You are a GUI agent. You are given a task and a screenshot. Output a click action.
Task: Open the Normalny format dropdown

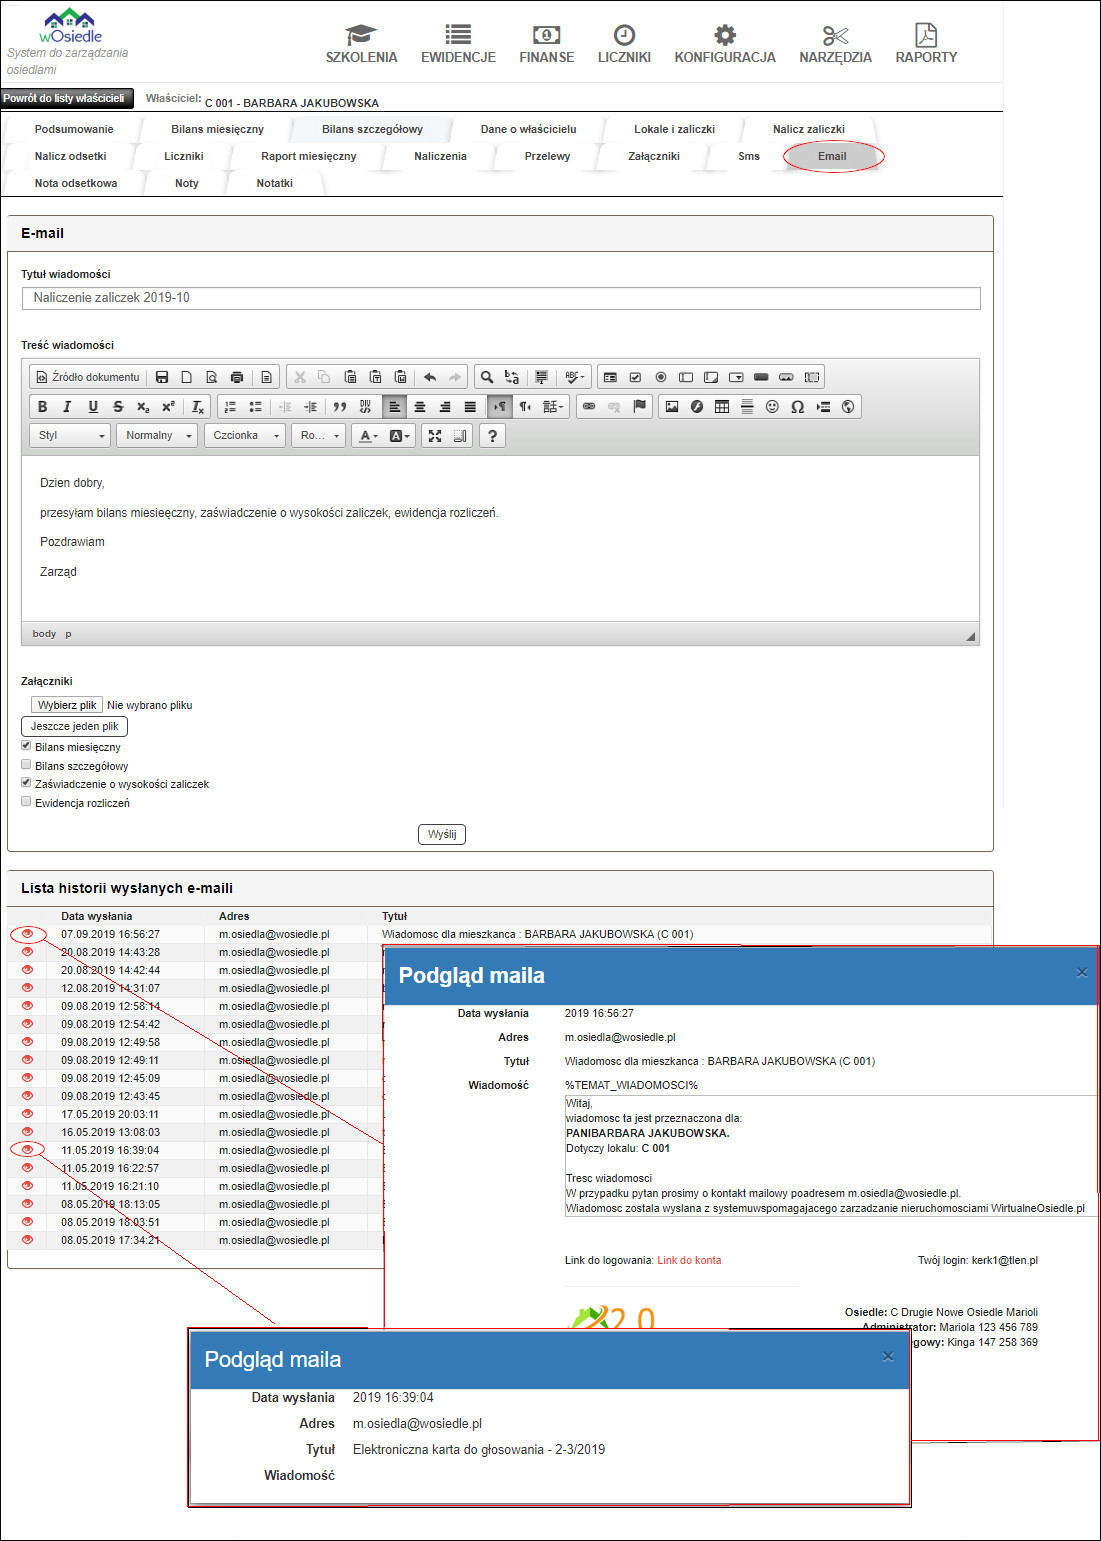pyautogui.click(x=157, y=436)
